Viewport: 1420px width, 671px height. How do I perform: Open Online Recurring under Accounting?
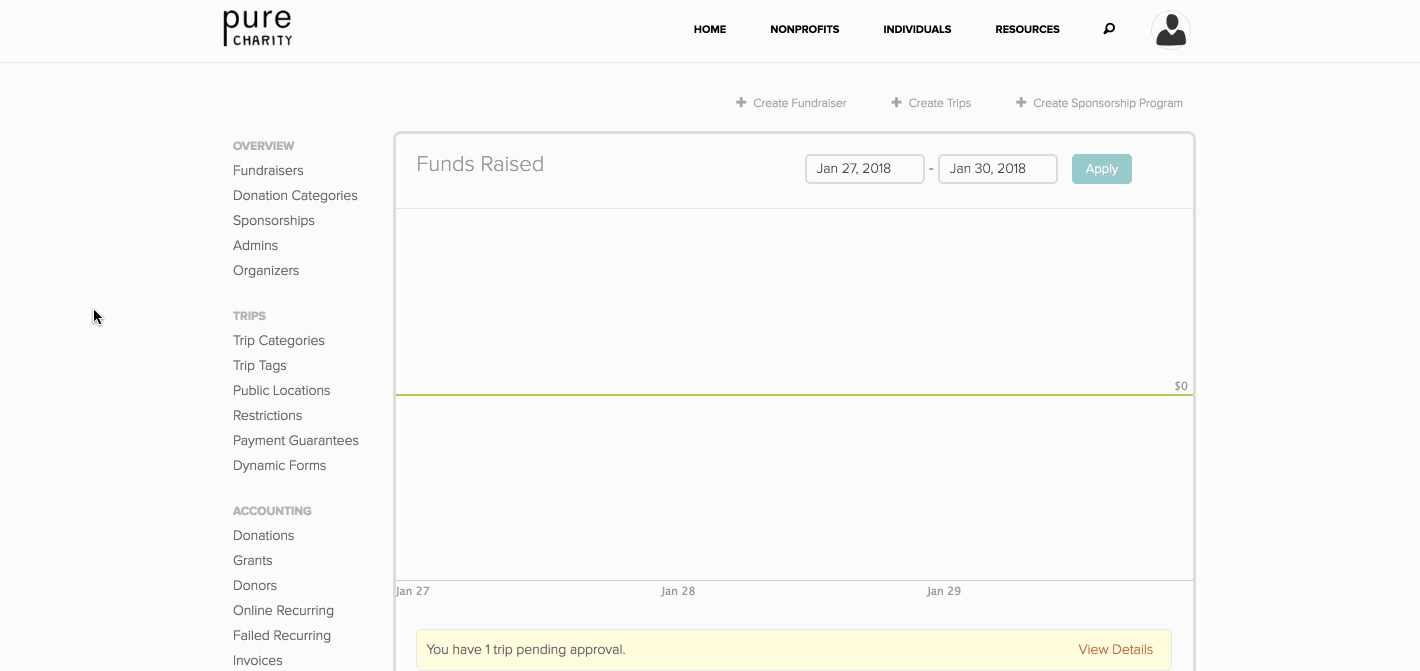coord(284,610)
